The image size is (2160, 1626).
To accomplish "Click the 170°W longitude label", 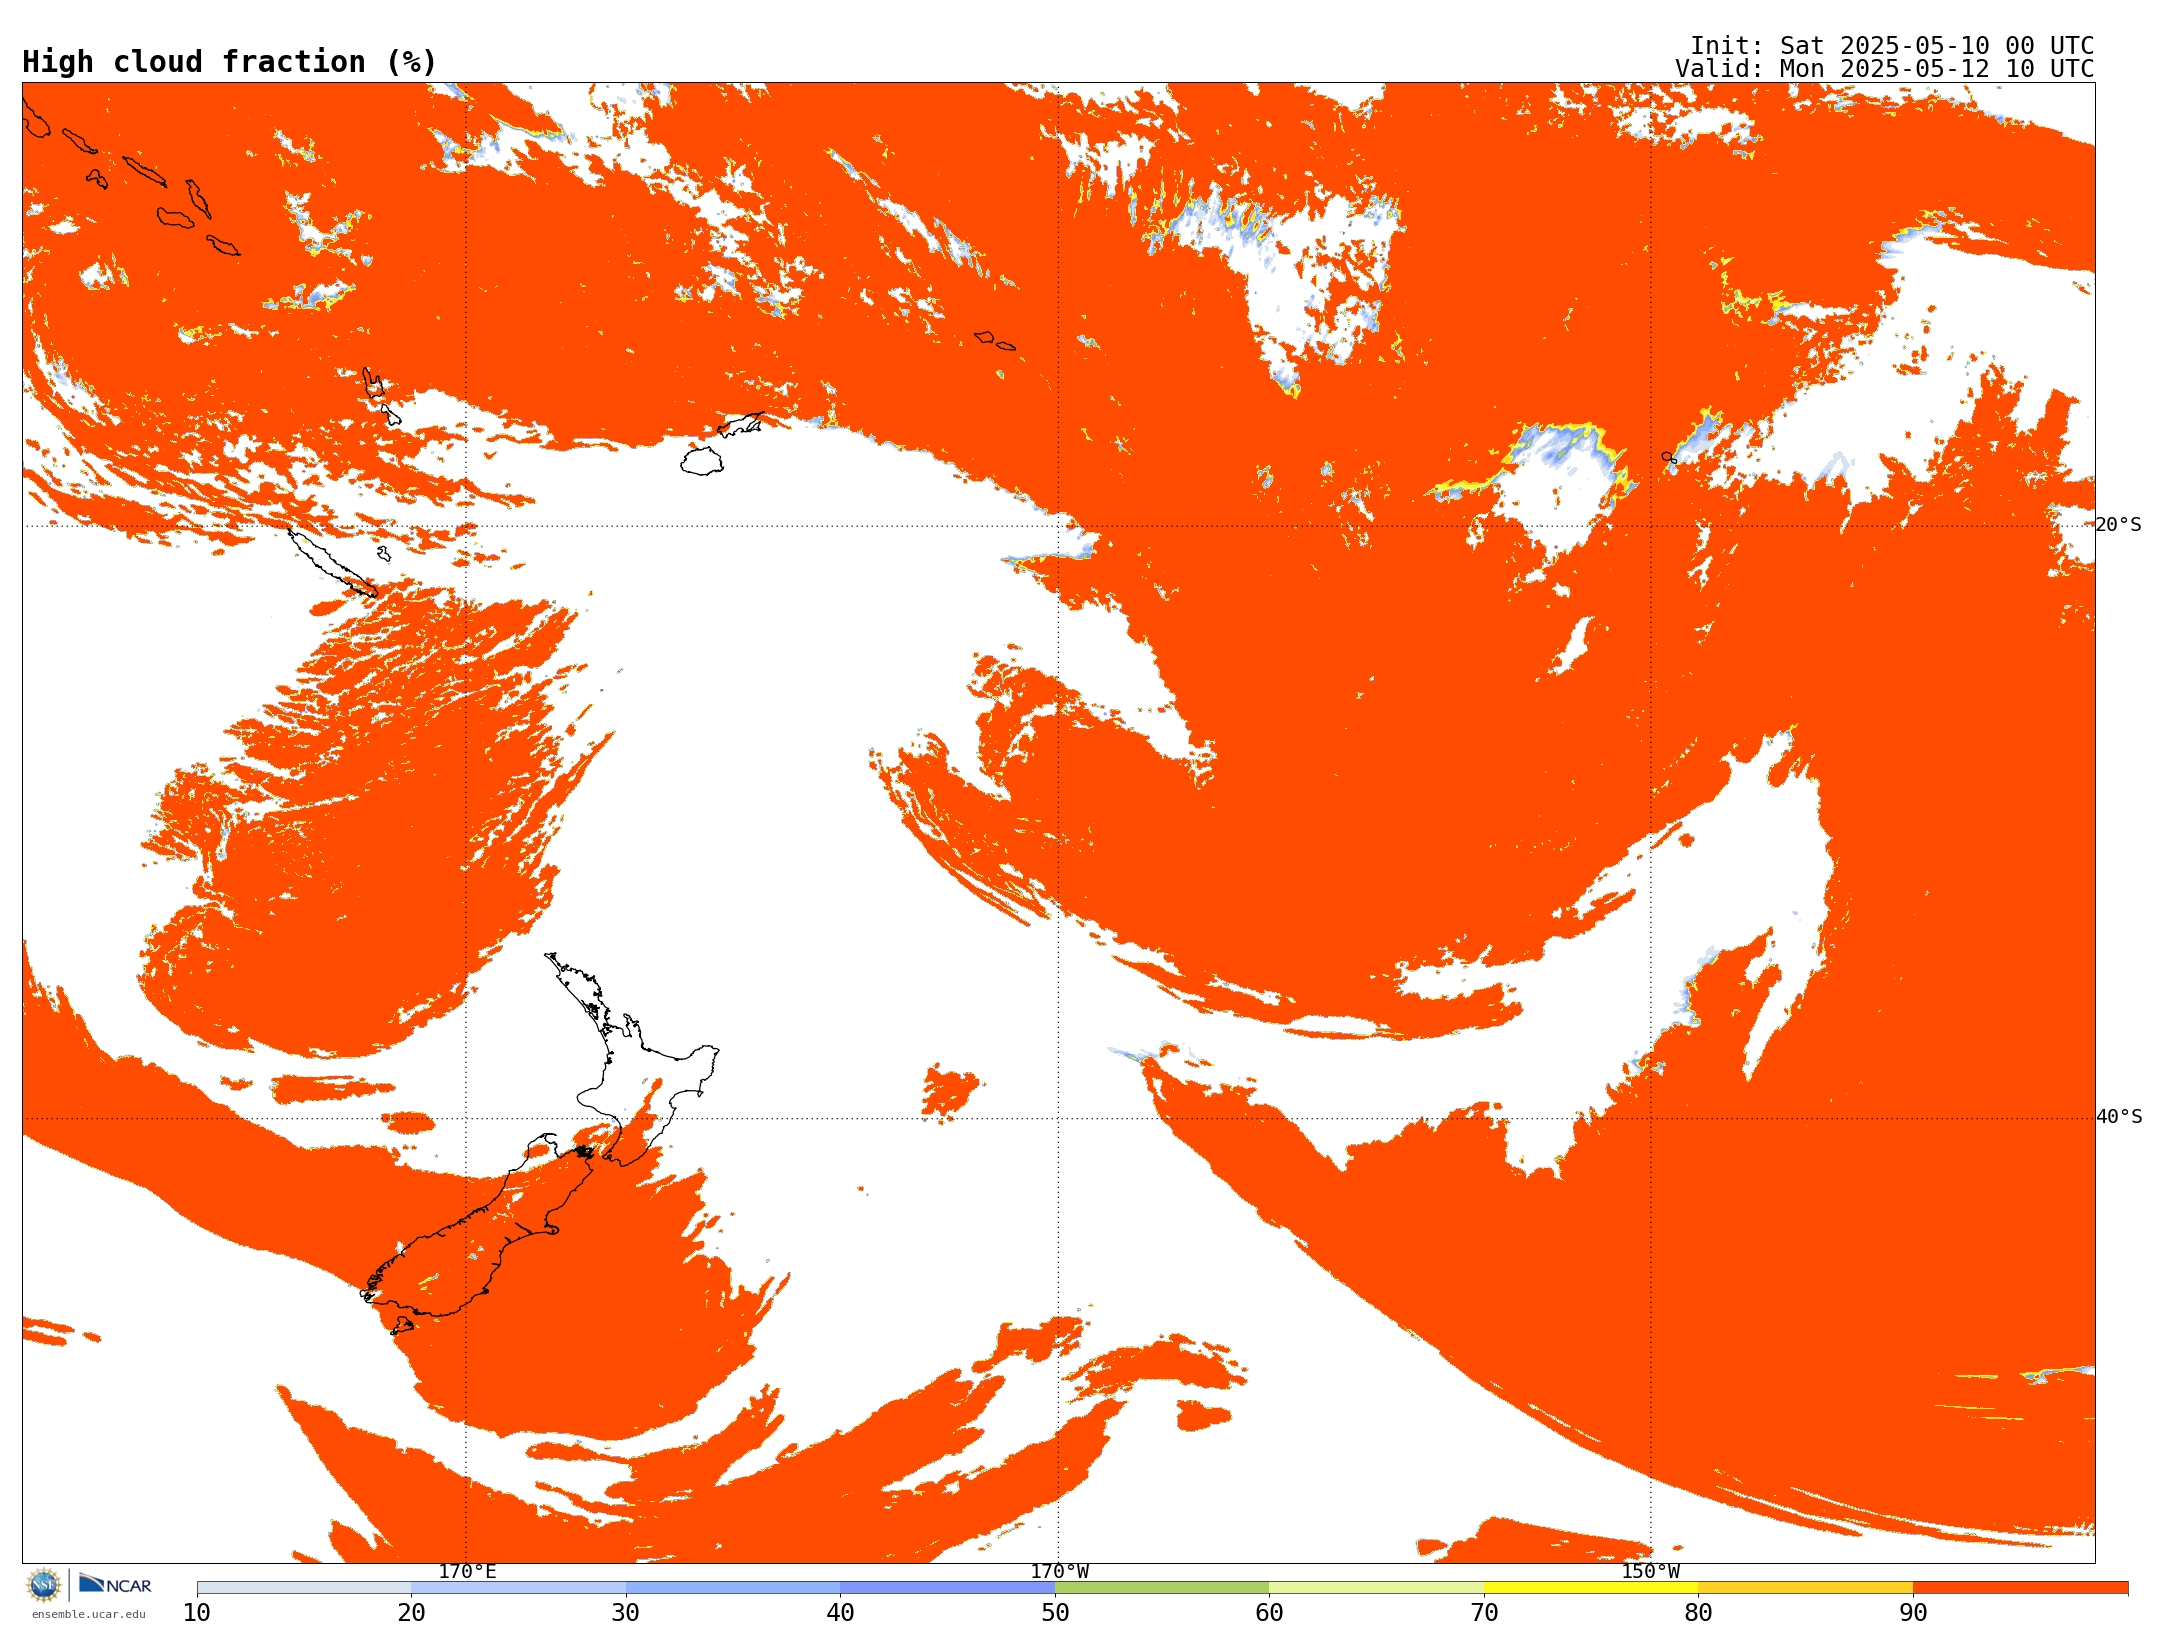I will (x=1059, y=1572).
